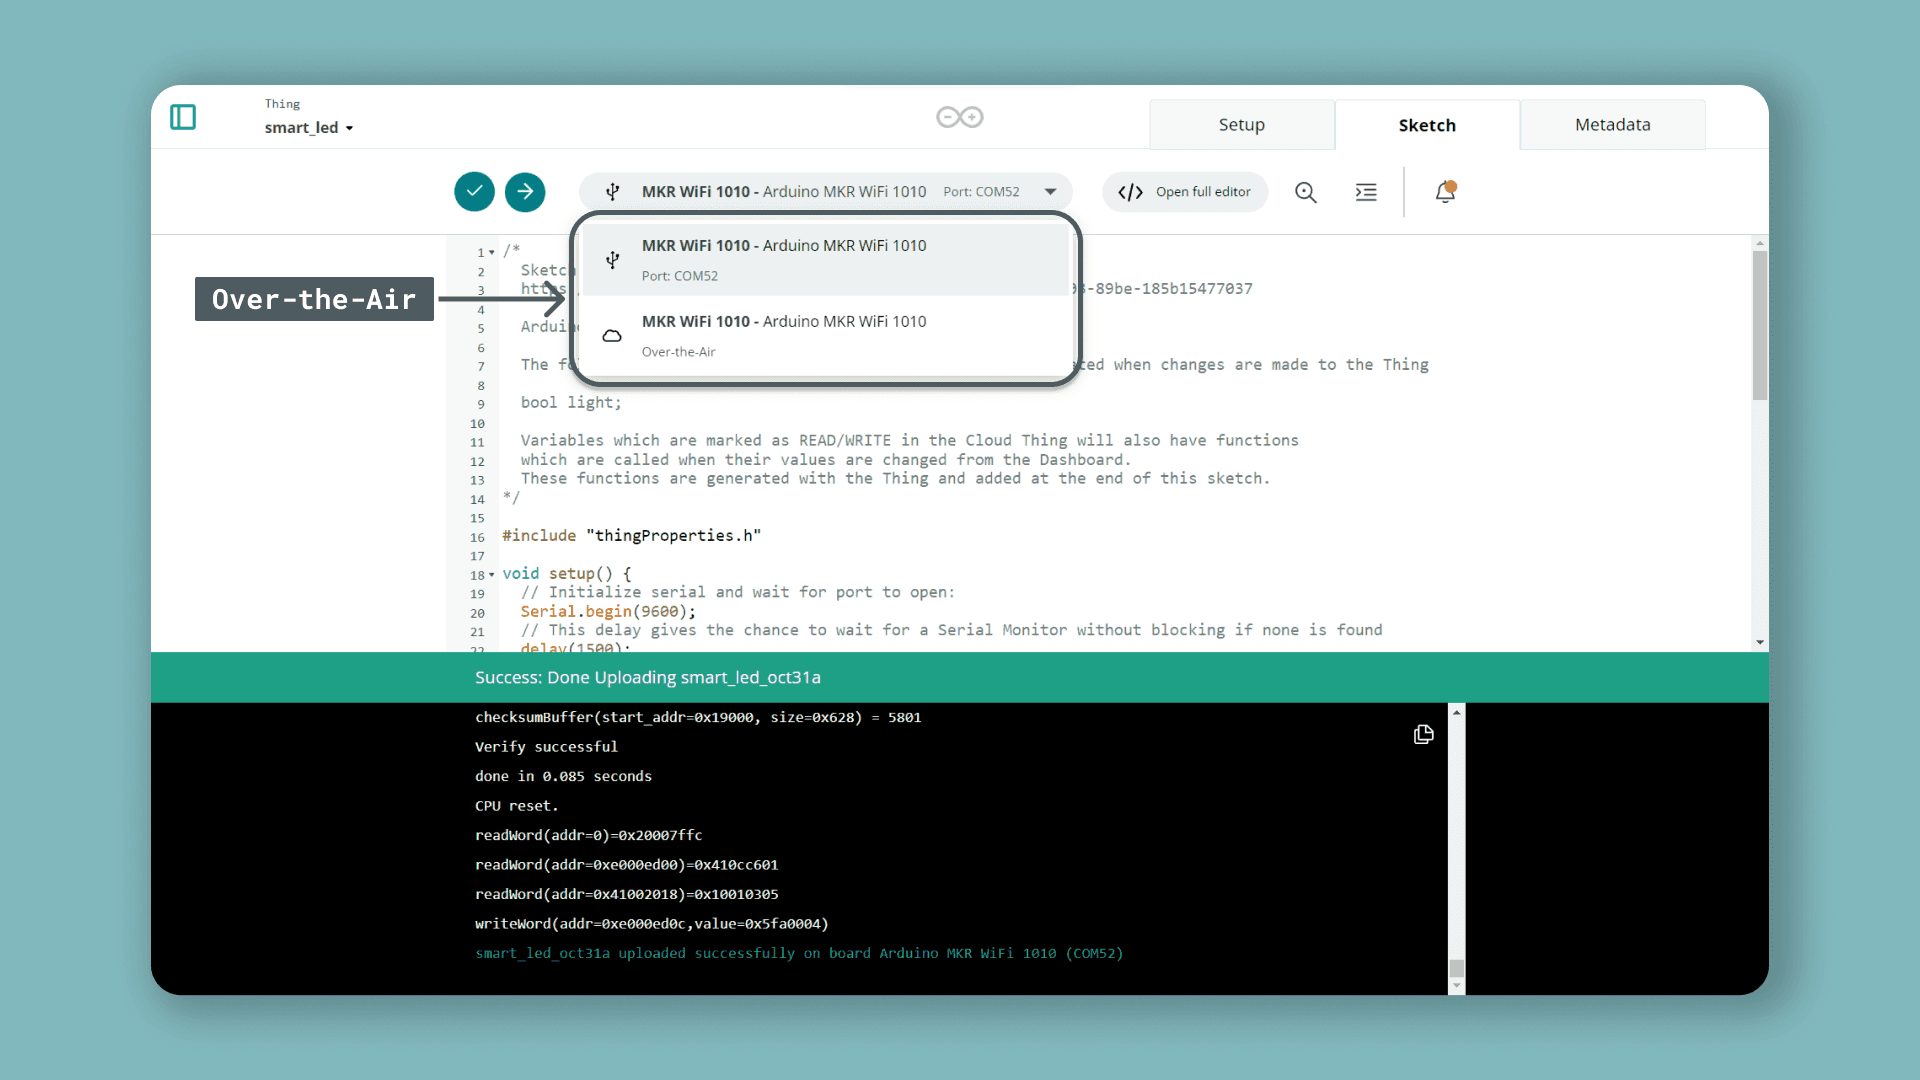
Task: Select MKR WiFi 1010 Port COM52 option
Action: [x=825, y=259]
